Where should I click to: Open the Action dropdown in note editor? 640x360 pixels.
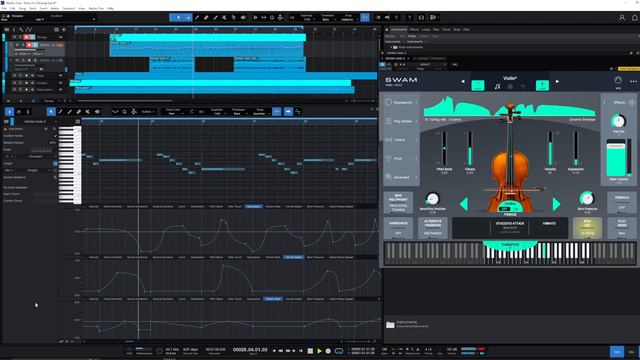147,111
